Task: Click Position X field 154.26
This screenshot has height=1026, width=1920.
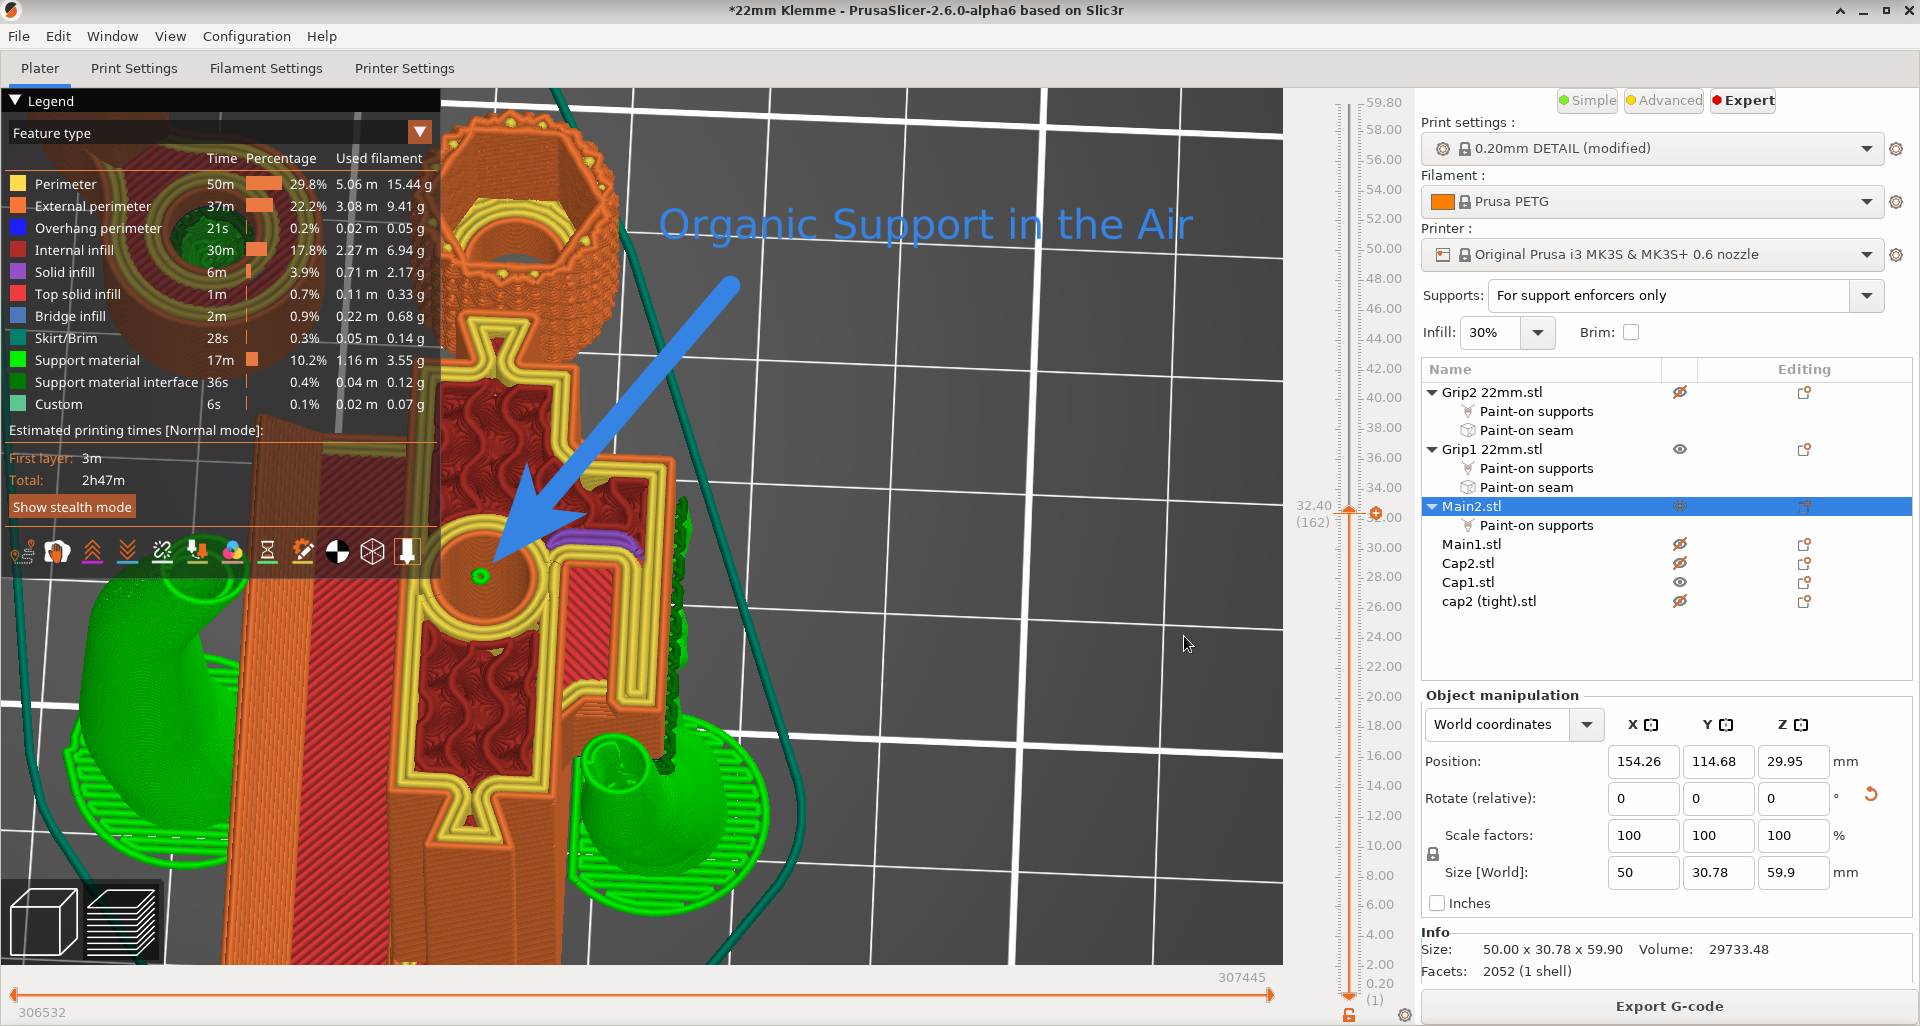Action: (1643, 762)
